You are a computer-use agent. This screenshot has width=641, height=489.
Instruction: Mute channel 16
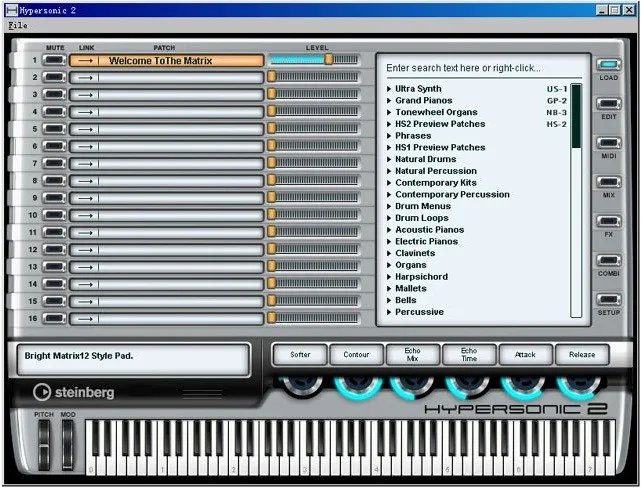(54, 318)
